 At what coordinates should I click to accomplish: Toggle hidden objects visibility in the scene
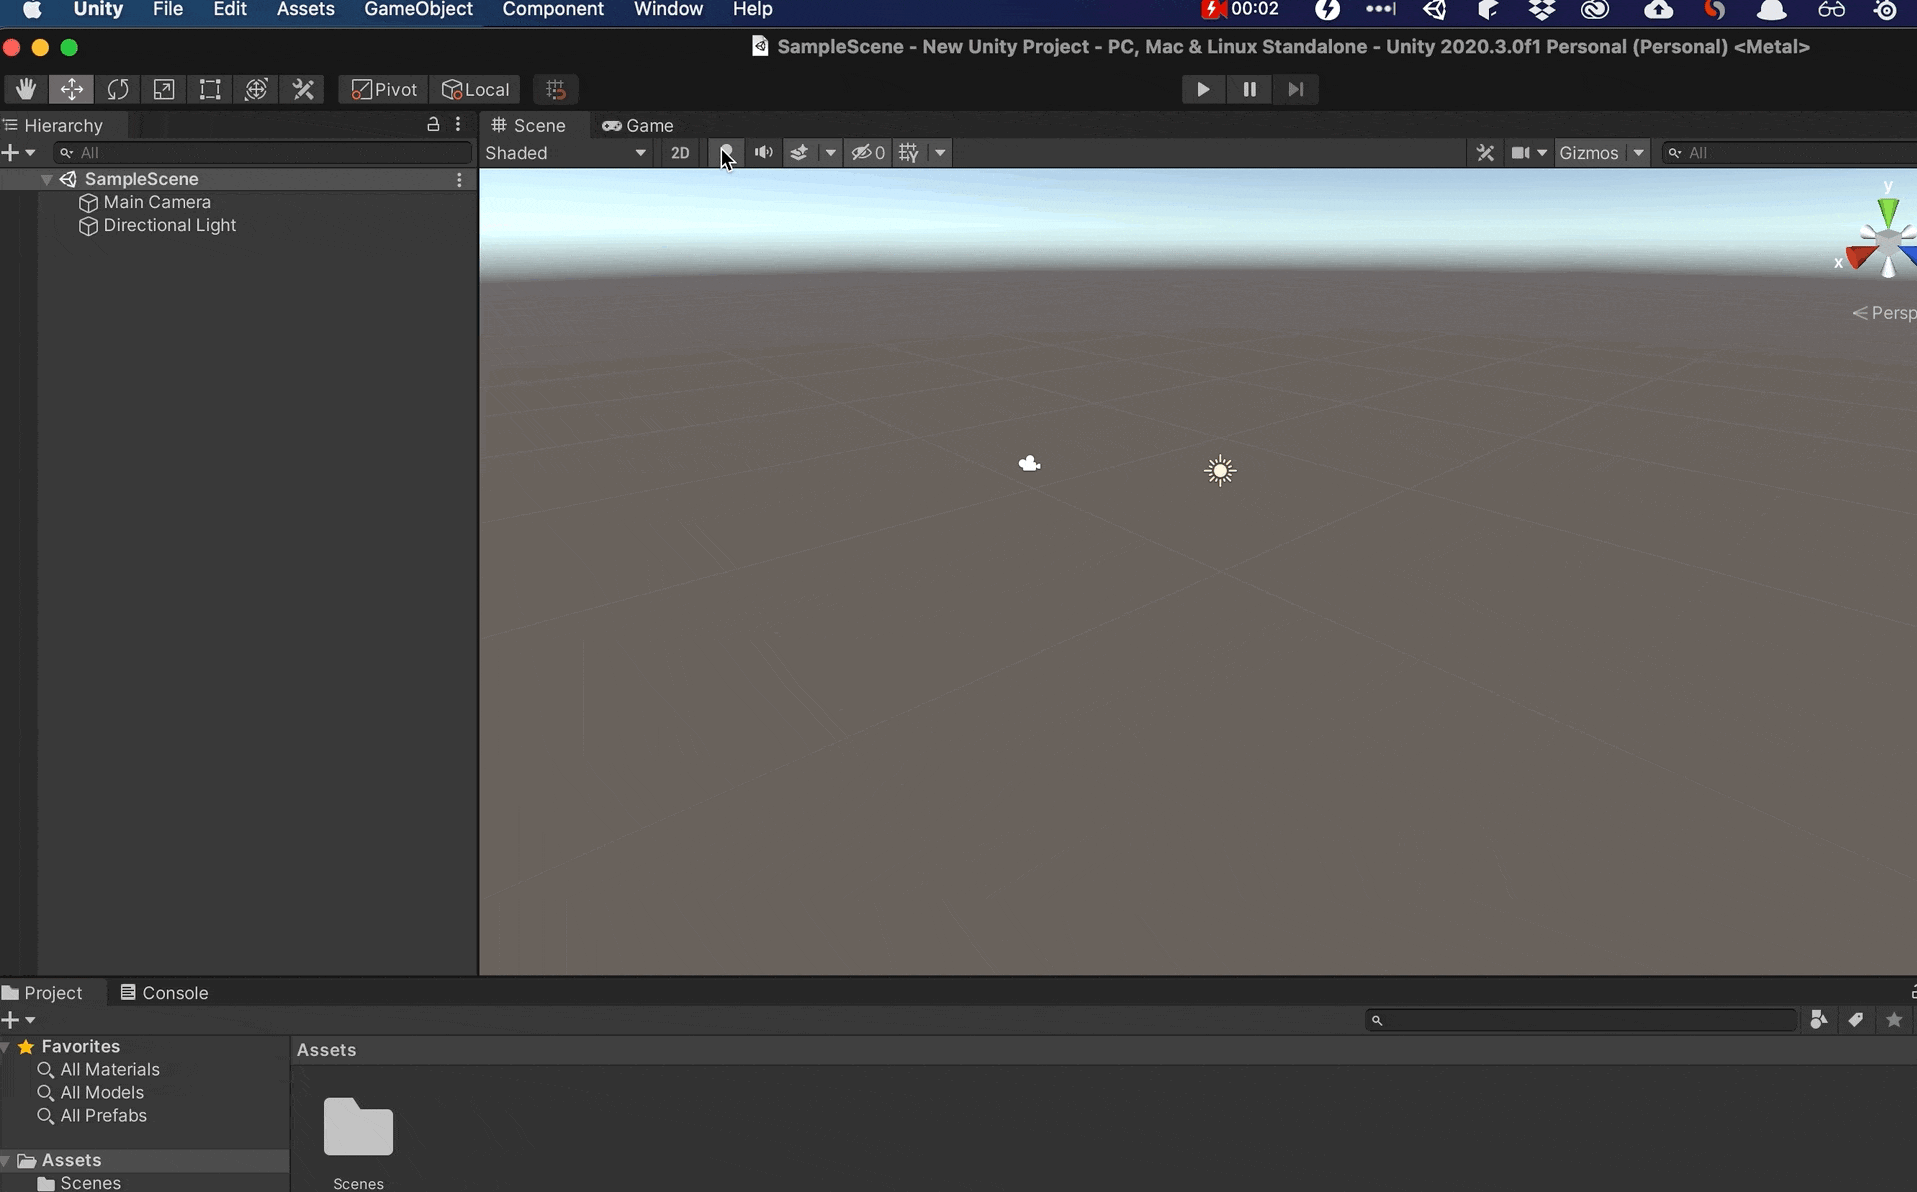(867, 153)
